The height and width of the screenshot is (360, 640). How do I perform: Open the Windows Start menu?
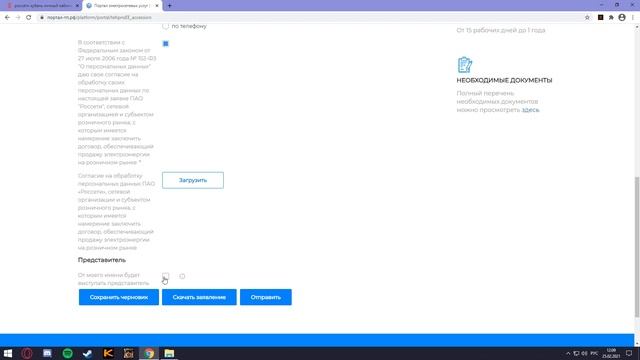click(x=8, y=353)
